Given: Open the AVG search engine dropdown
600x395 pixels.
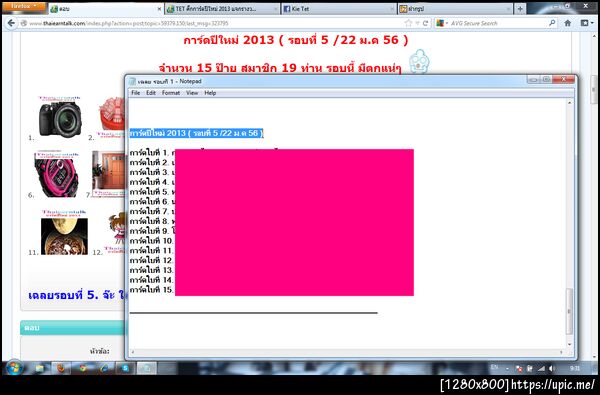Looking at the screenshot, I should pyautogui.click(x=442, y=23).
